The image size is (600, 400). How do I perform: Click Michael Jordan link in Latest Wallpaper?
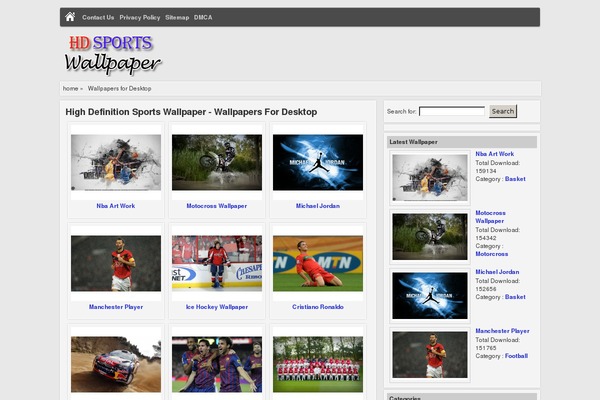(497, 272)
